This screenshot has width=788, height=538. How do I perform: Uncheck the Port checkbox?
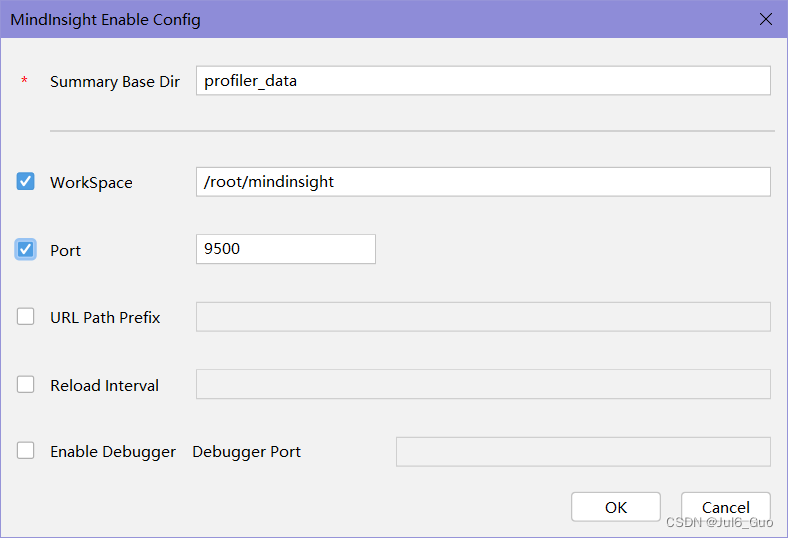26,249
